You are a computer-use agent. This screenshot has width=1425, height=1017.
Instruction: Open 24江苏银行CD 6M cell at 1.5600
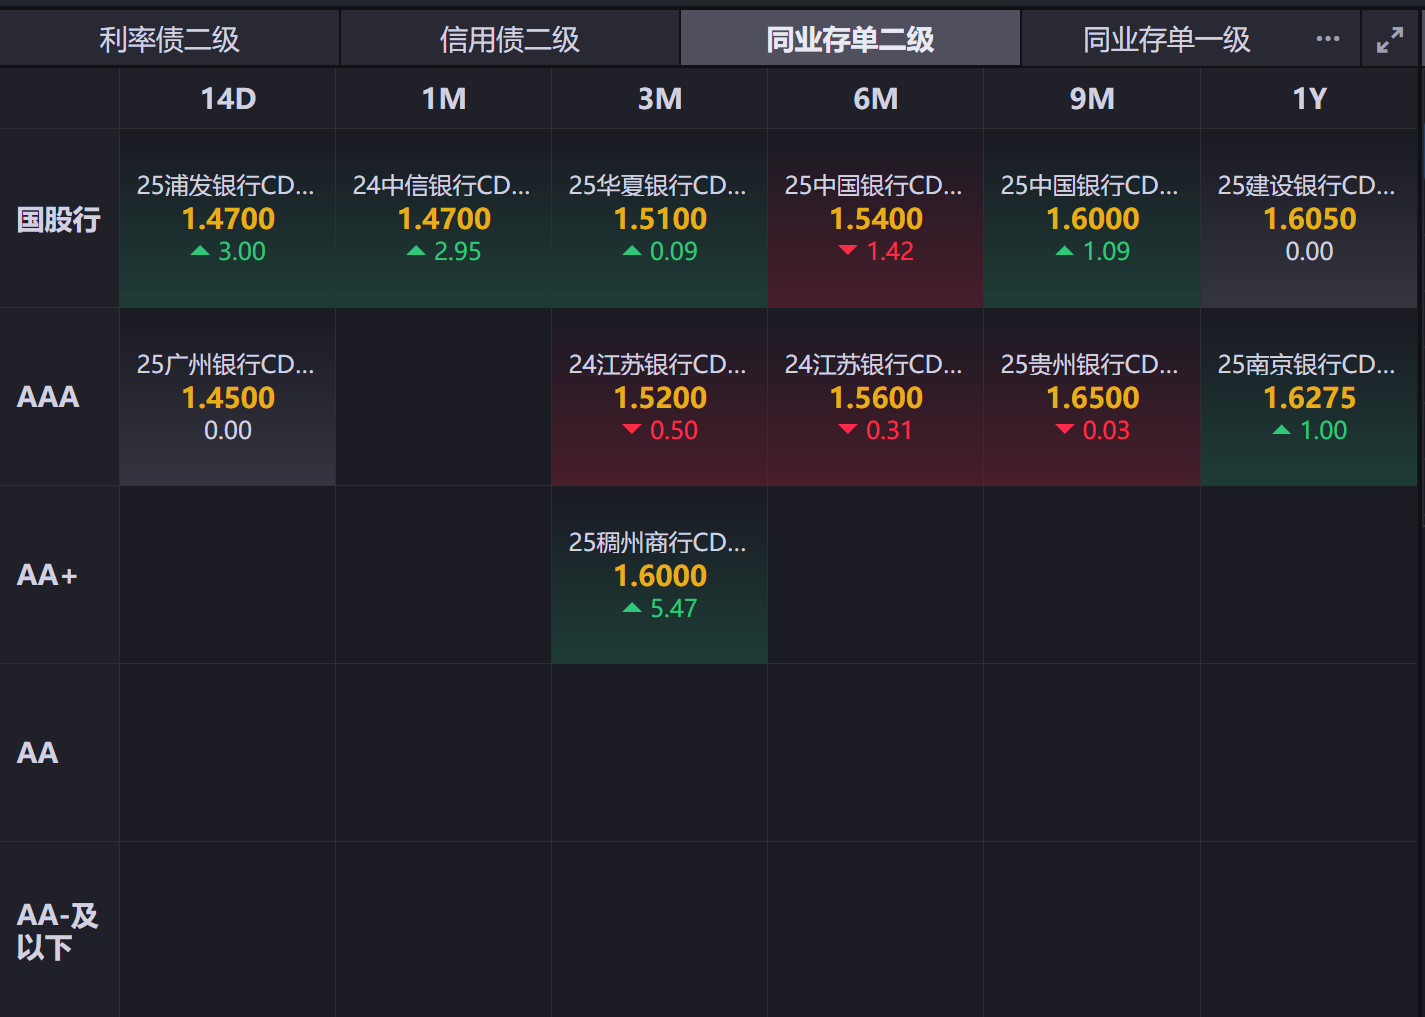[876, 397]
